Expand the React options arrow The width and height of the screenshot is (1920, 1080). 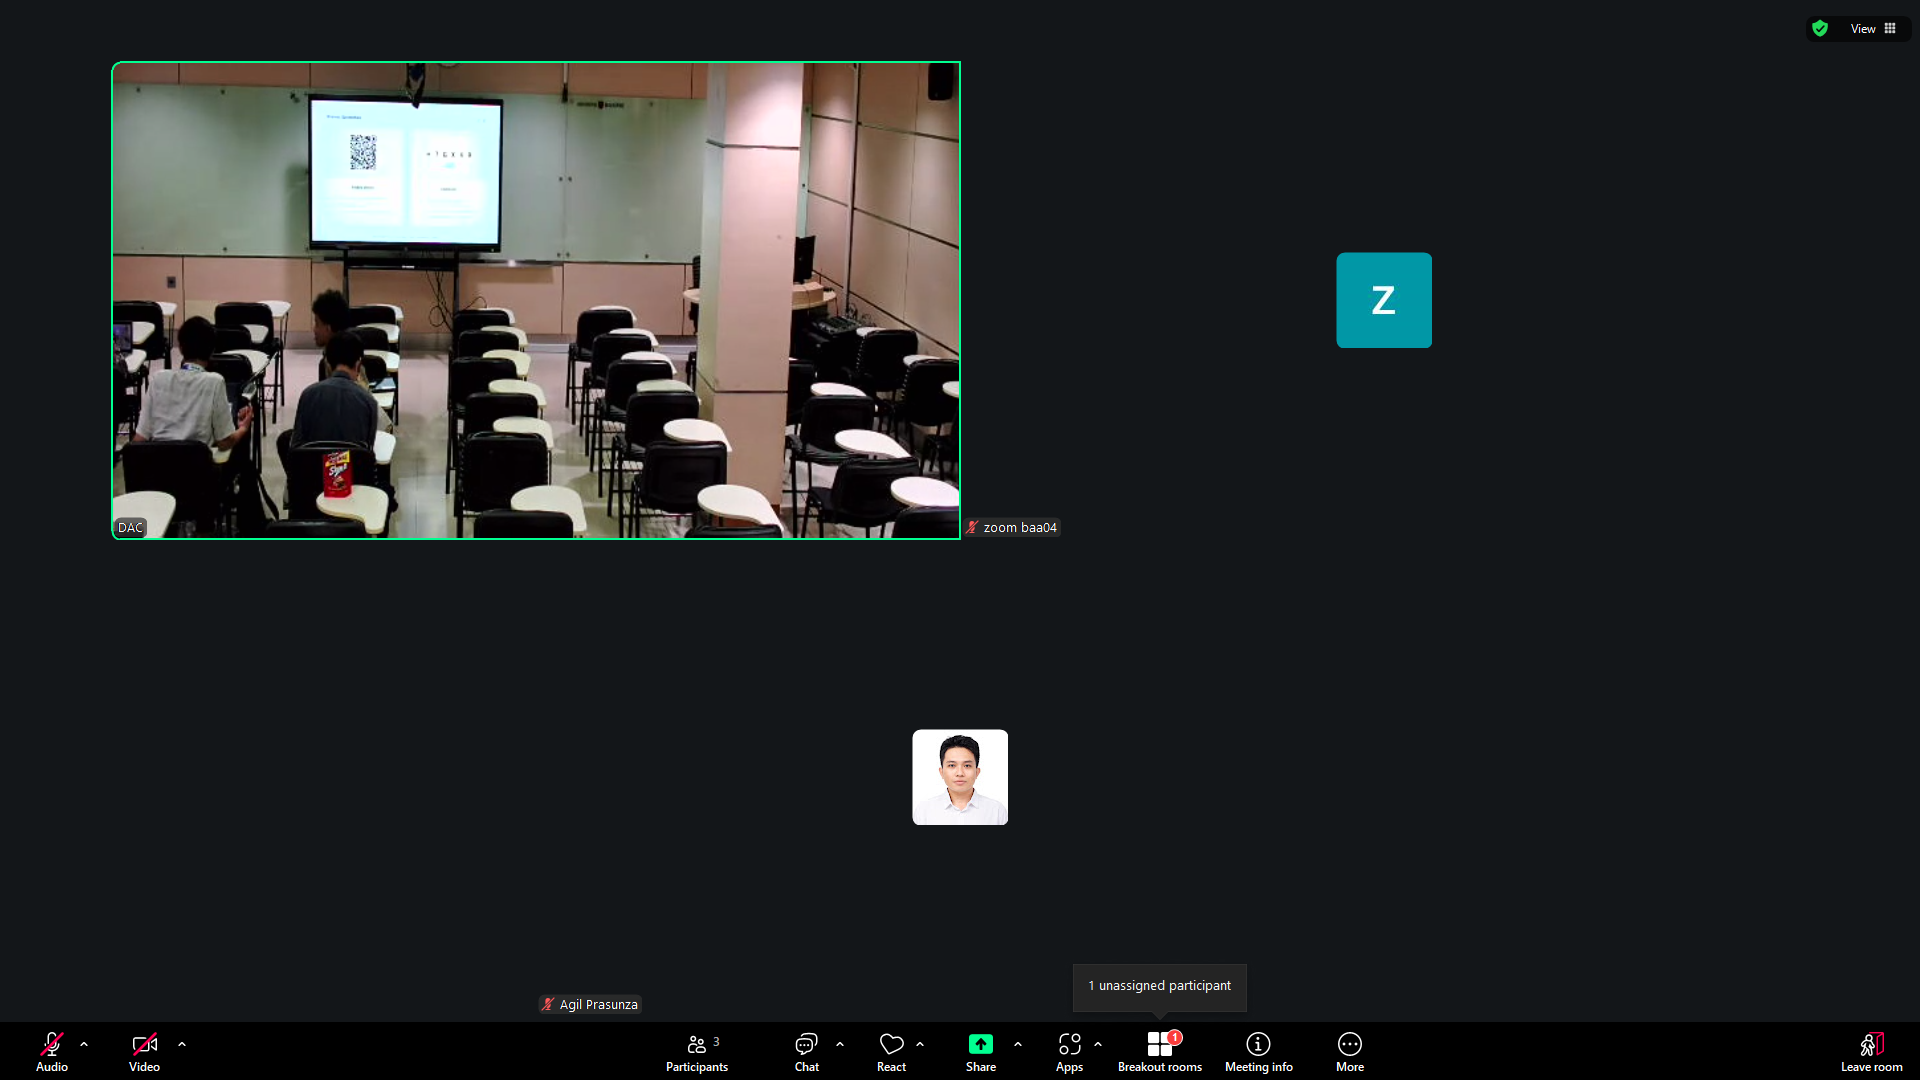click(x=920, y=1044)
